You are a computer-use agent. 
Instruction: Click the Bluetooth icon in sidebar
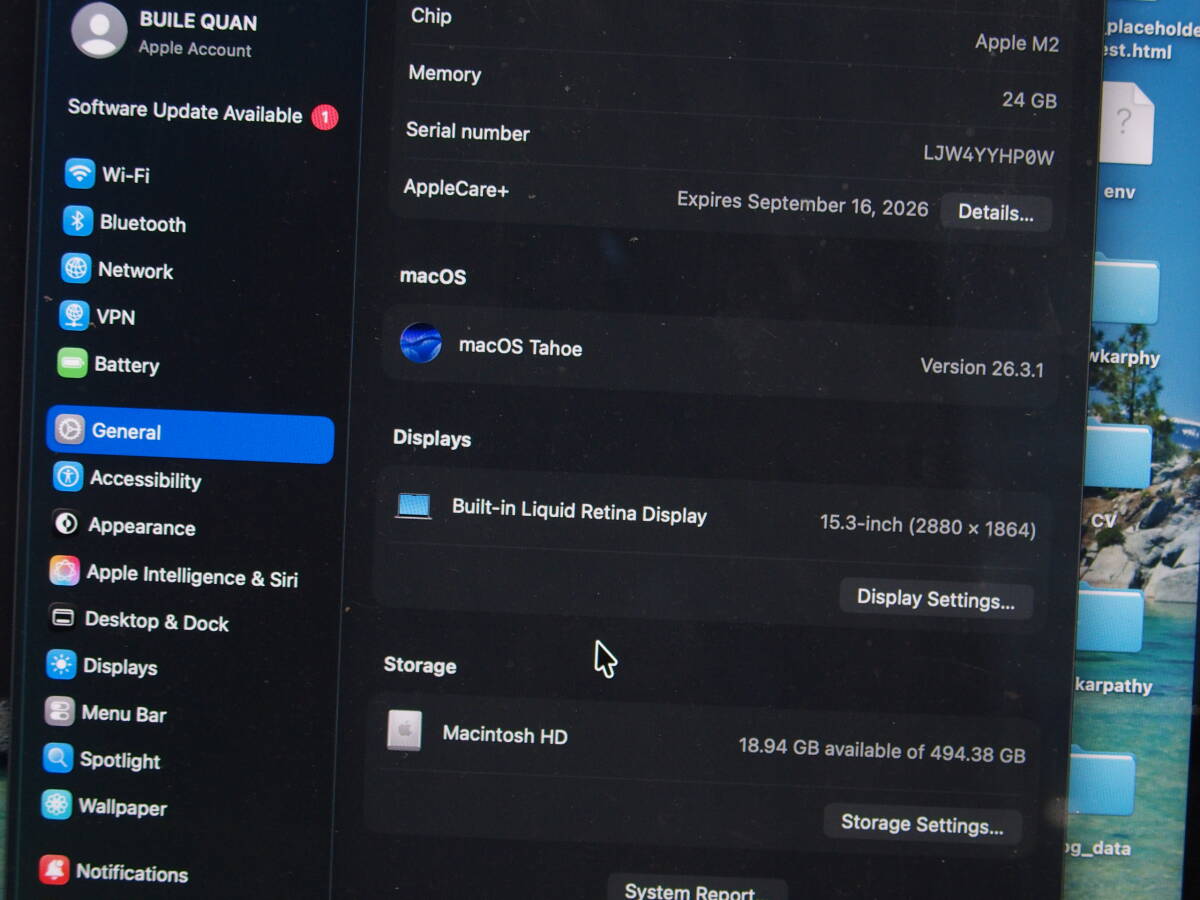[x=78, y=221]
